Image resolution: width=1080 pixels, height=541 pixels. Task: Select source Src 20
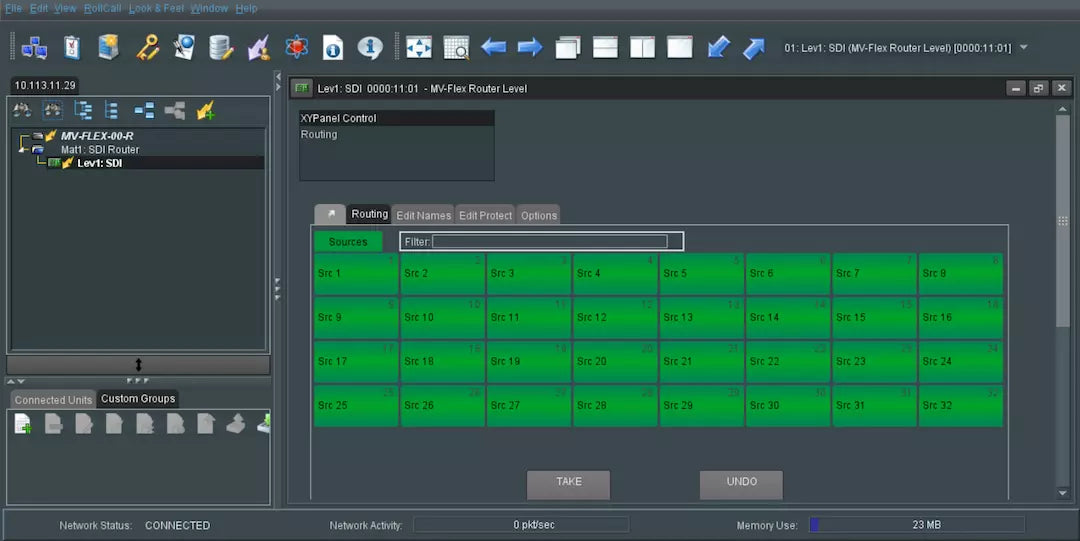coord(616,362)
